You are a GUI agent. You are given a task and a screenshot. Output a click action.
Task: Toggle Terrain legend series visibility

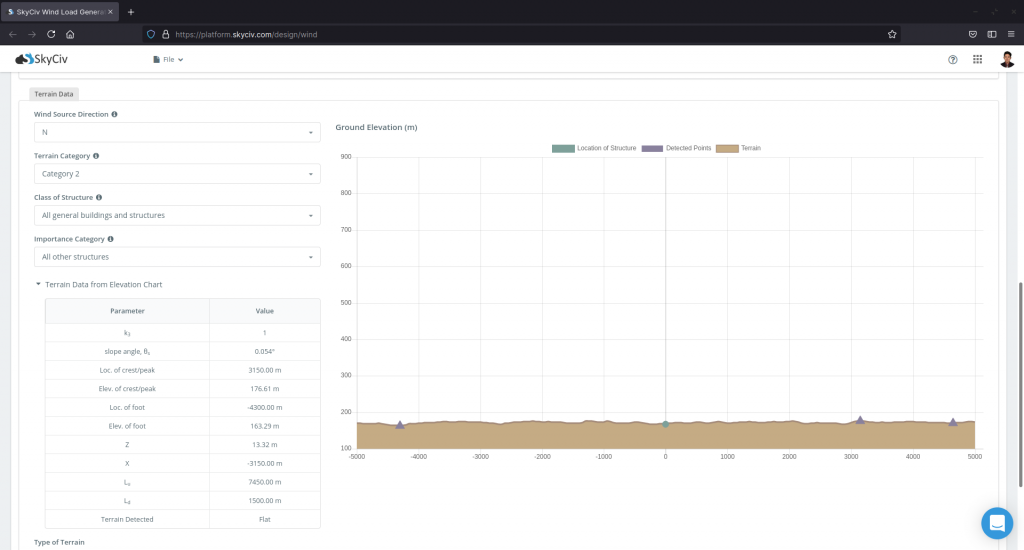point(739,148)
